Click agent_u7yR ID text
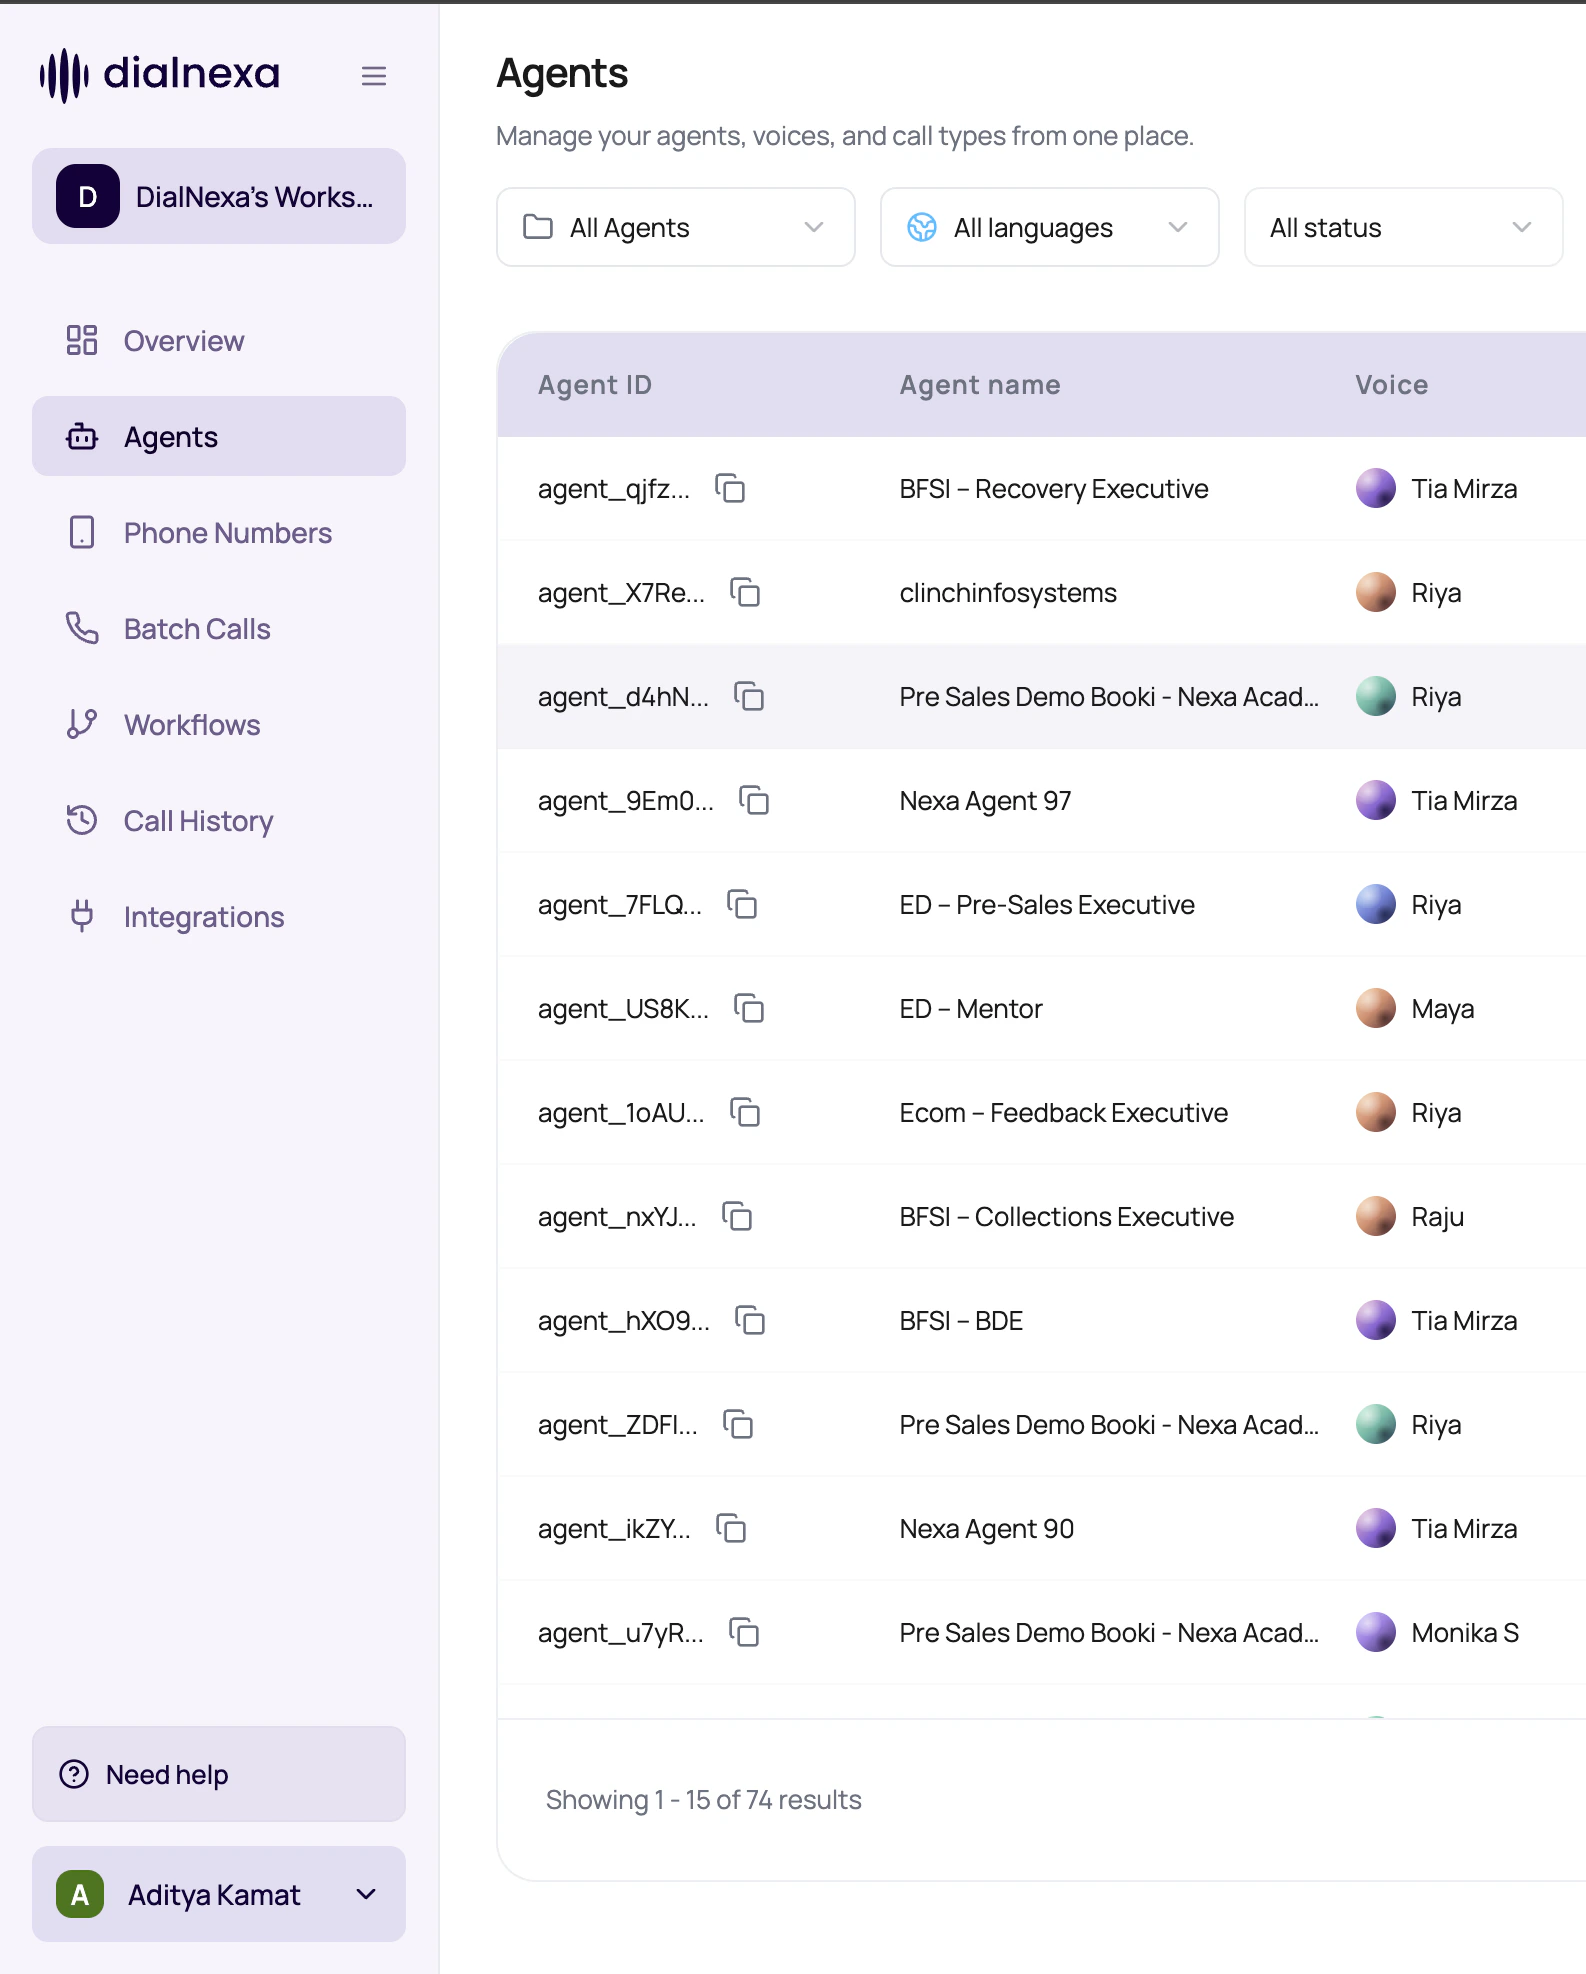 (x=621, y=1633)
